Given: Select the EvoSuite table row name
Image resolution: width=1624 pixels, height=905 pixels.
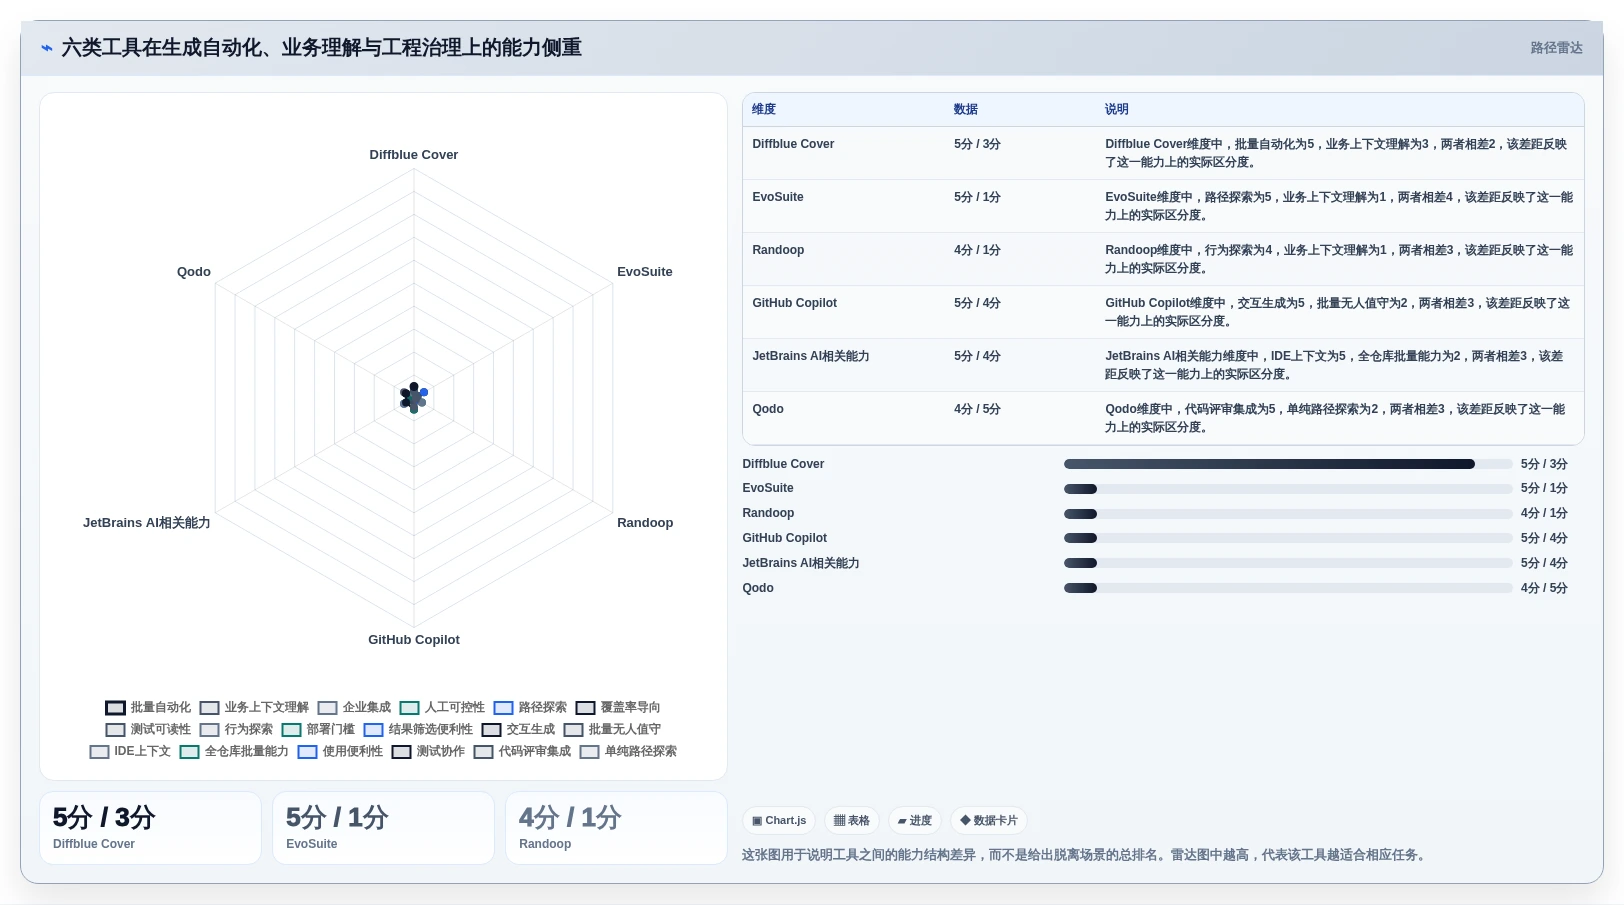Looking at the screenshot, I should 778,197.
